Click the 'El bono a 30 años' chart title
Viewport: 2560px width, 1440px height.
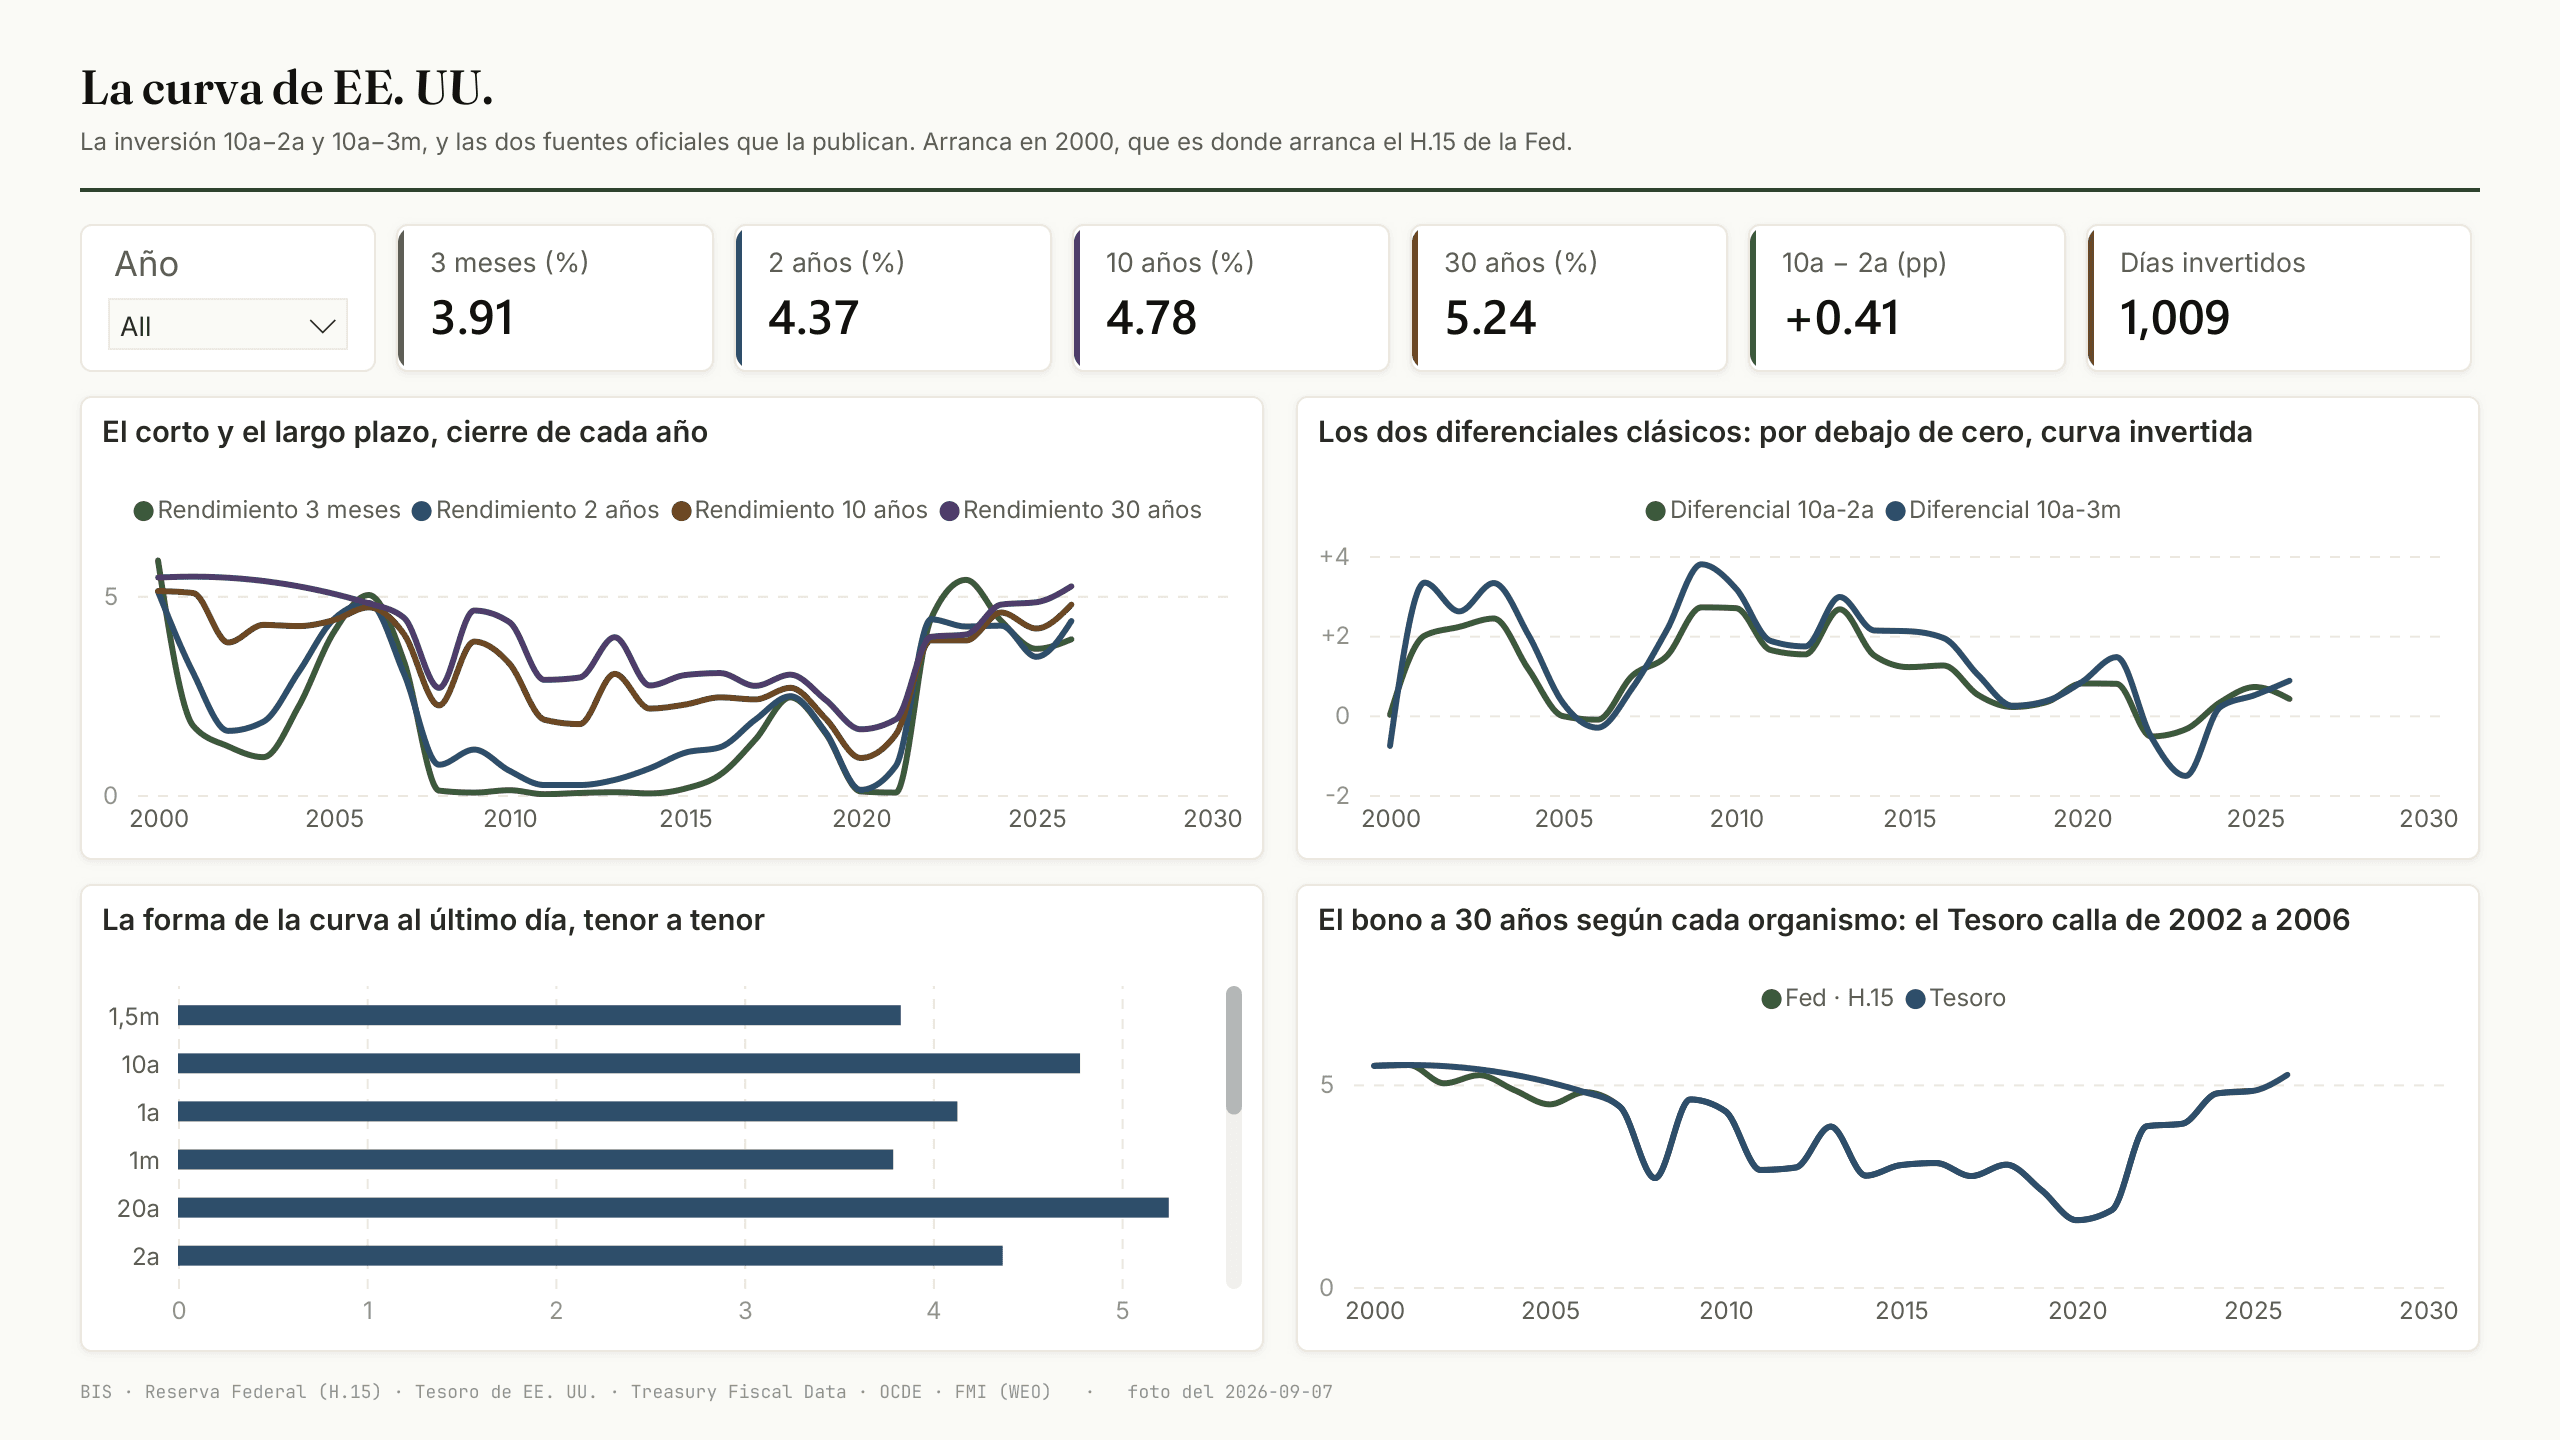[x=1834, y=920]
